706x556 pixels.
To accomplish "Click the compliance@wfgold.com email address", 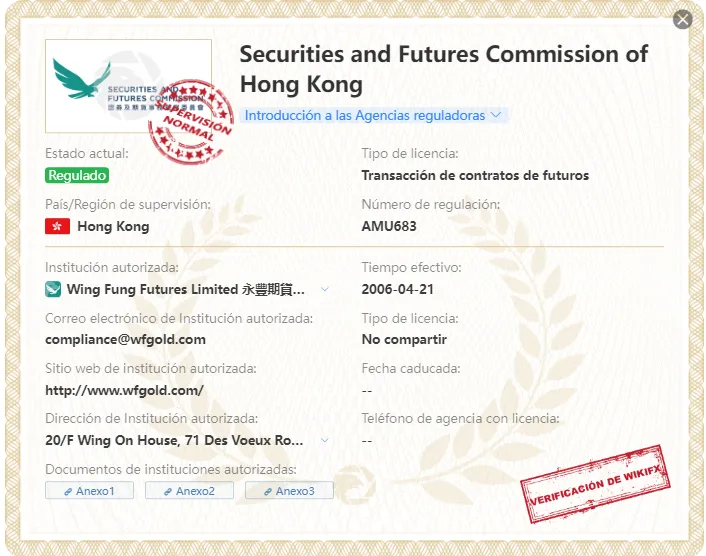I will click(x=126, y=339).
